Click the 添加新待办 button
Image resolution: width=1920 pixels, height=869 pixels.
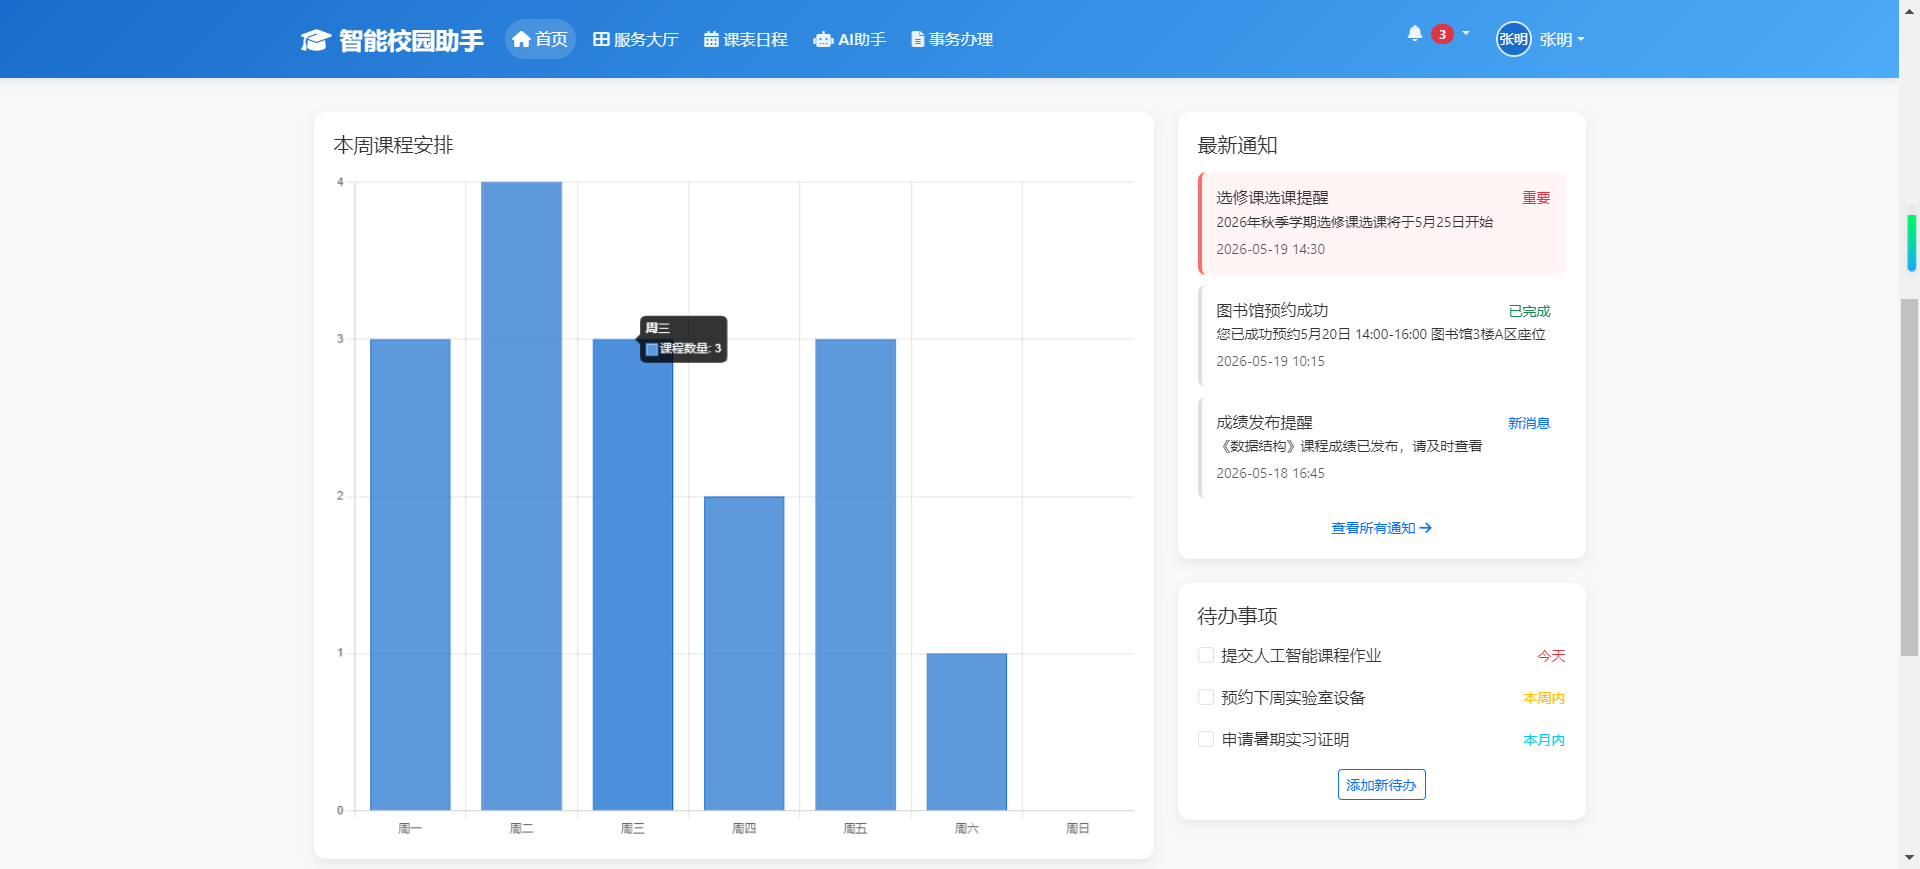tap(1381, 785)
